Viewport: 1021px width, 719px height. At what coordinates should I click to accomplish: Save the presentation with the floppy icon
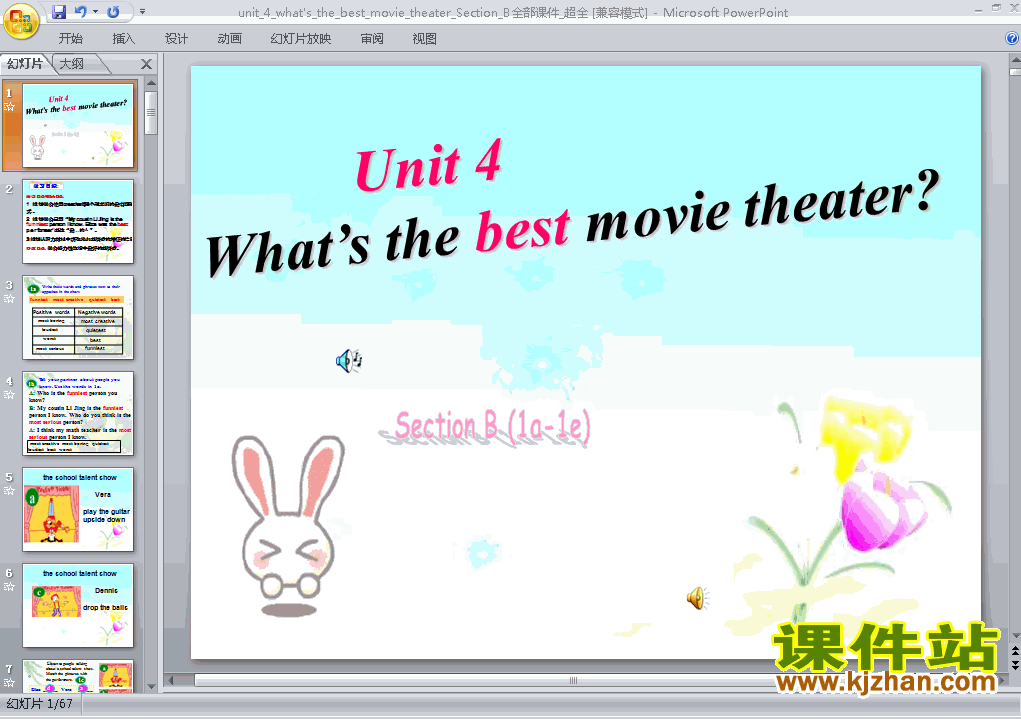coord(59,12)
